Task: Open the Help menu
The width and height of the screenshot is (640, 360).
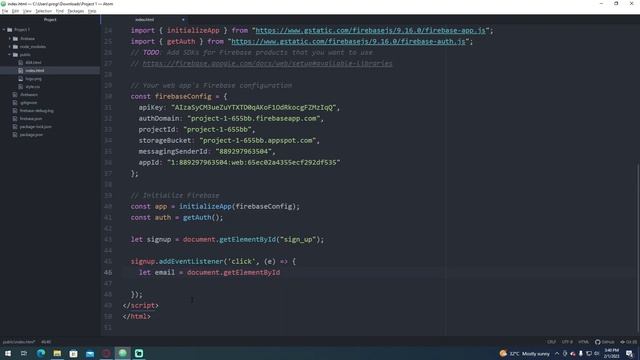Action: [x=92, y=11]
